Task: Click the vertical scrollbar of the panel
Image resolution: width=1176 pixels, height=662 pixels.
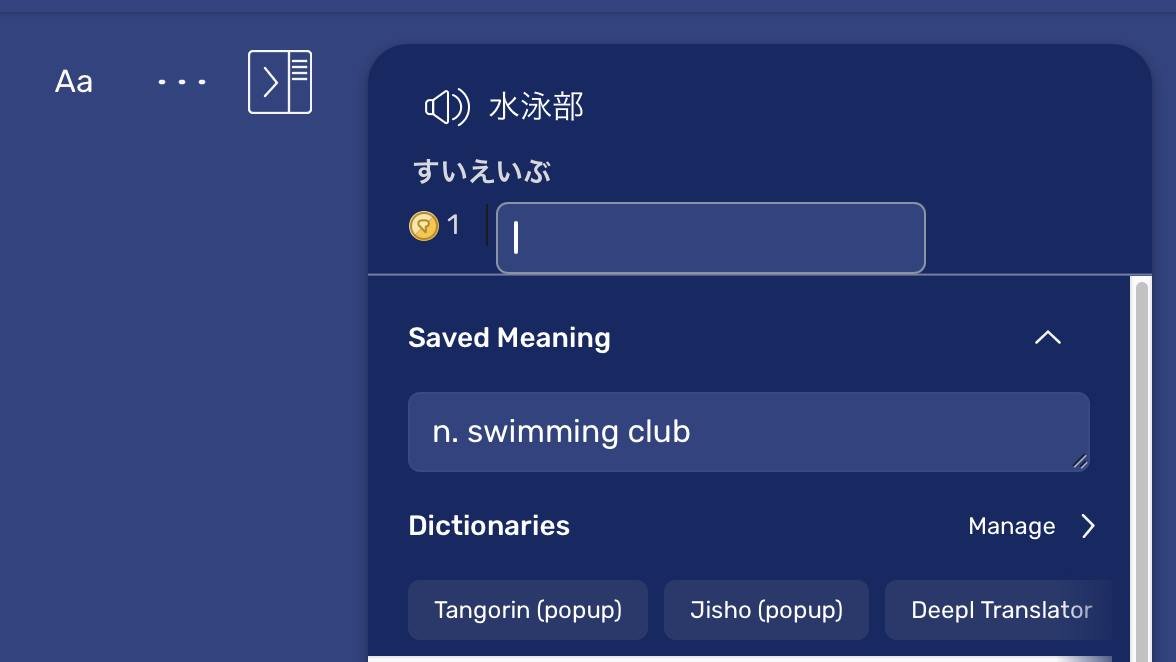Action: [x=1142, y=471]
